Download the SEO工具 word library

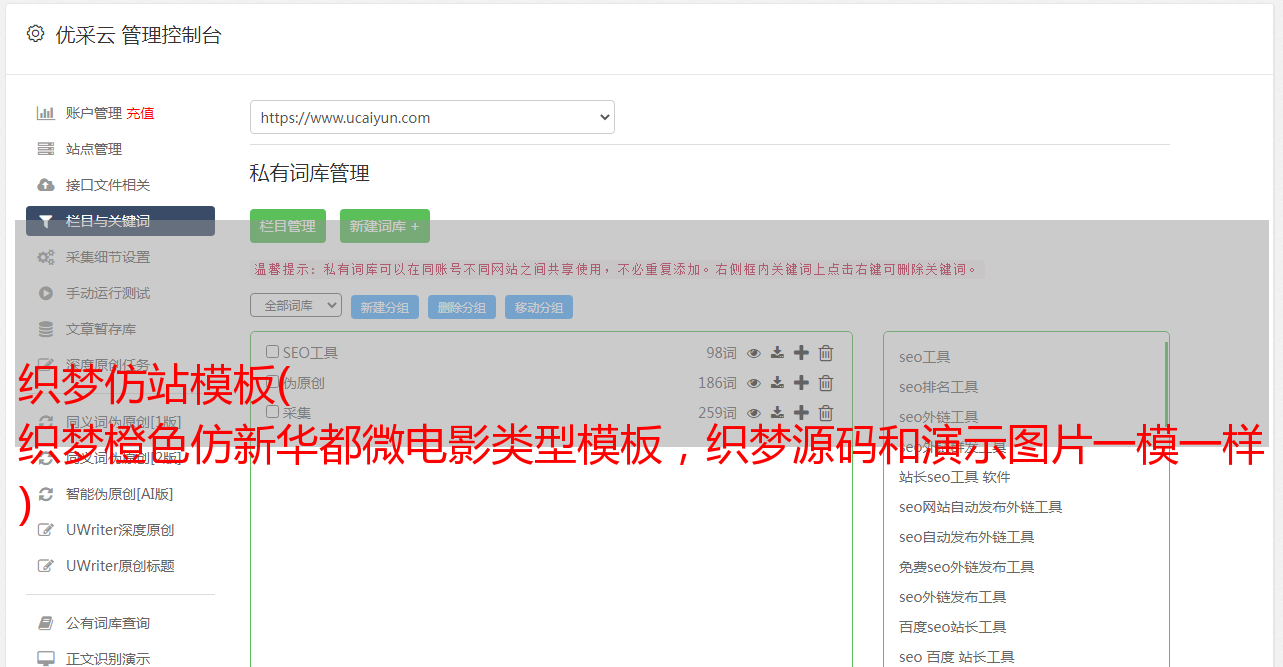pos(777,353)
